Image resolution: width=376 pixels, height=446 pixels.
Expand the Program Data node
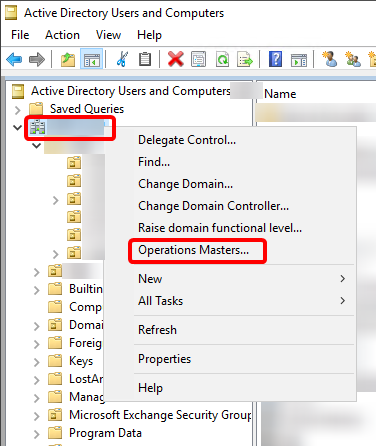click(37, 434)
